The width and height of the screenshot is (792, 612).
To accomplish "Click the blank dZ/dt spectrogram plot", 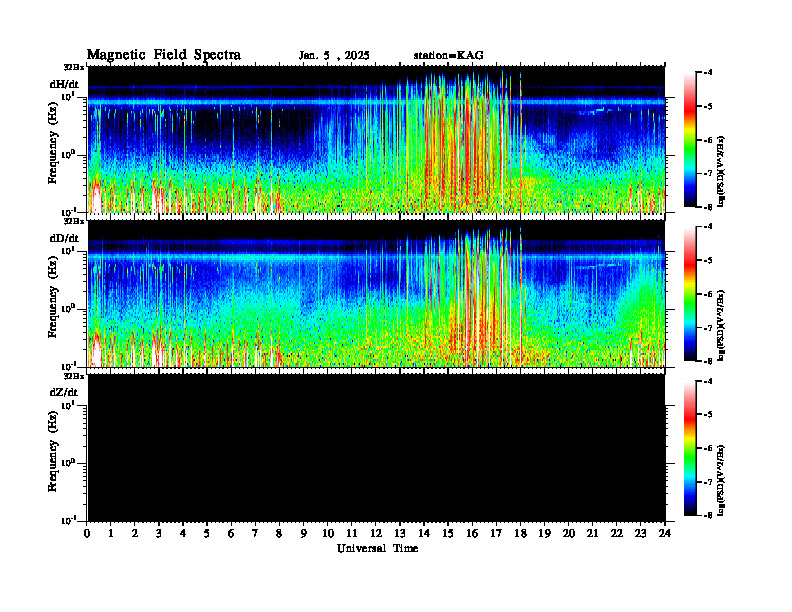I will click(376, 447).
